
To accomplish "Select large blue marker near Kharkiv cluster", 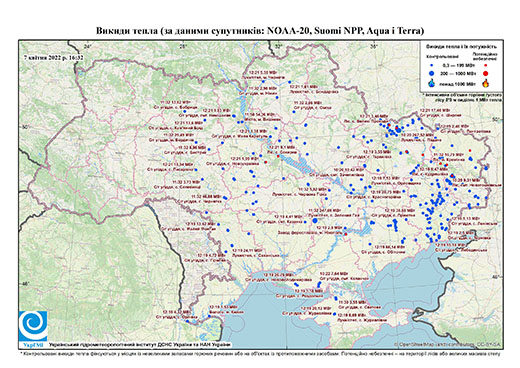I will click(x=398, y=130).
